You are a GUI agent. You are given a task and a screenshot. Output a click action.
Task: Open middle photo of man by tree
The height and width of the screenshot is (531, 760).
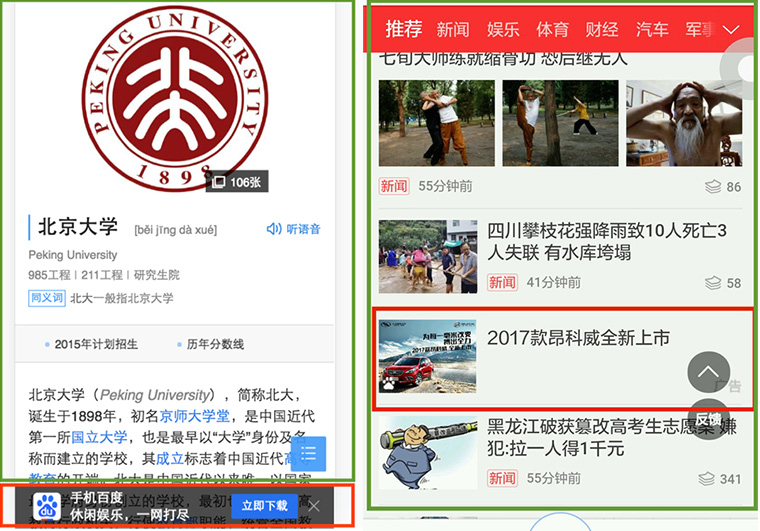(560, 123)
